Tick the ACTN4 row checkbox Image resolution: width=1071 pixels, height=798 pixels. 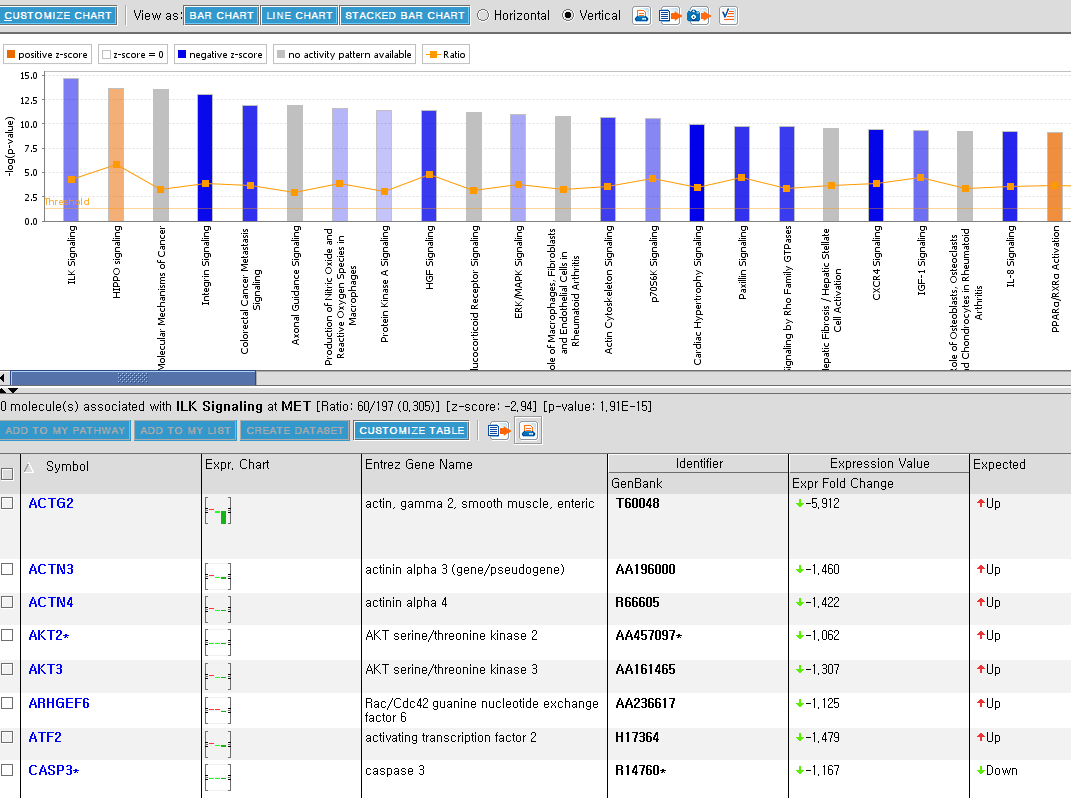pyautogui.click(x=7, y=602)
